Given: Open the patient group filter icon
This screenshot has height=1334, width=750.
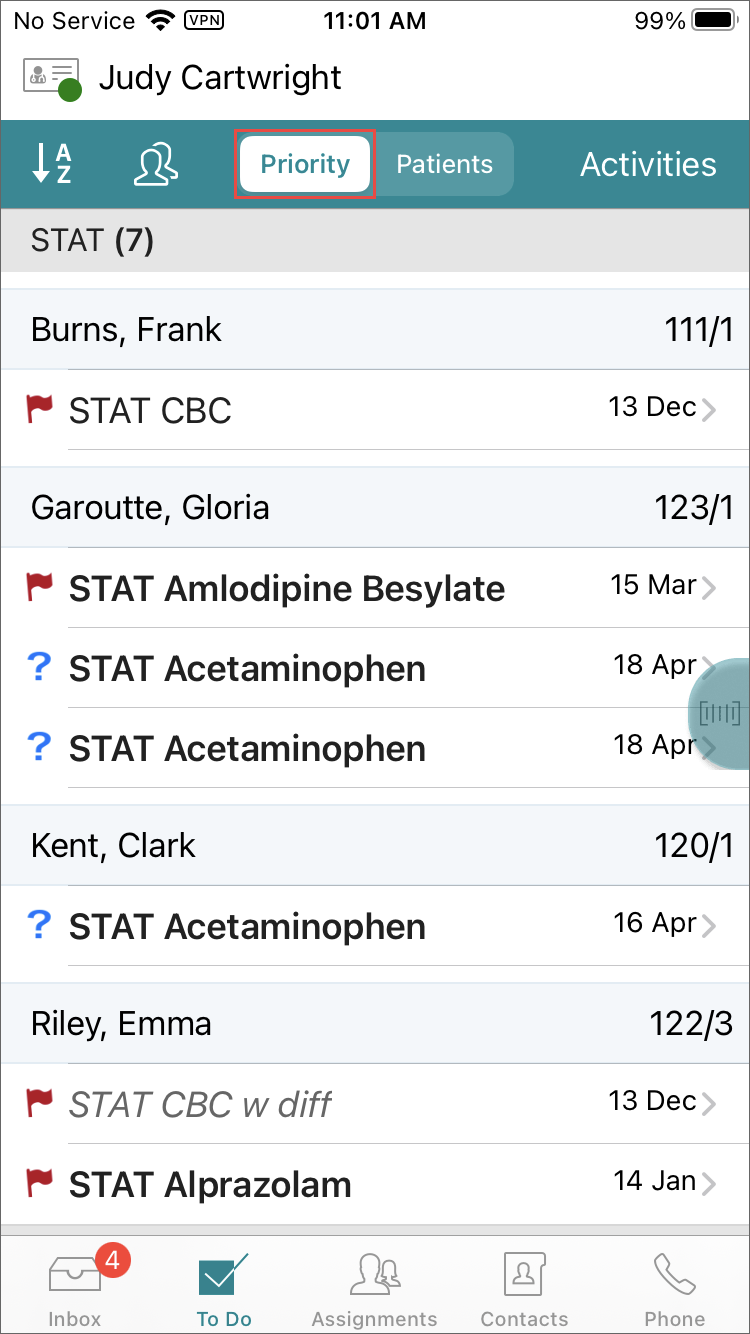Looking at the screenshot, I should pyautogui.click(x=156, y=164).
